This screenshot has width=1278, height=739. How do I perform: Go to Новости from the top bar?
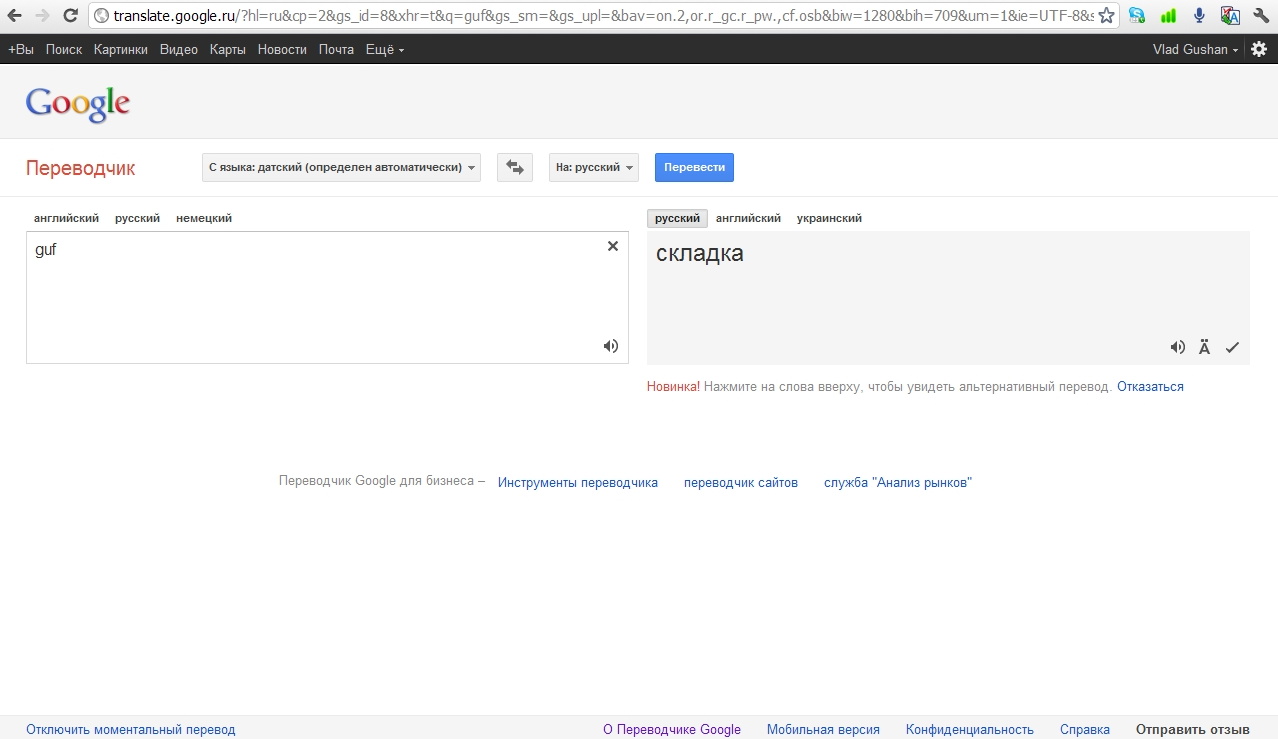pos(281,48)
